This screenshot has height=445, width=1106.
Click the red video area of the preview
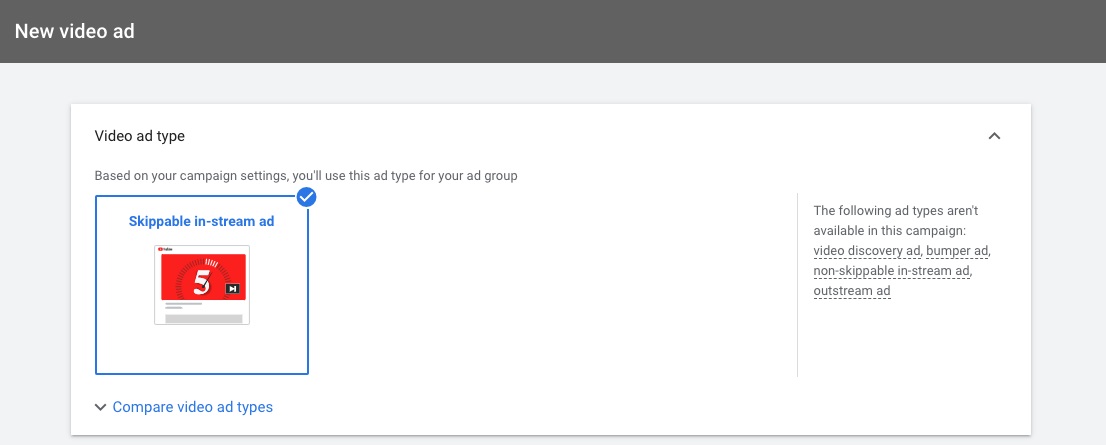point(202,277)
